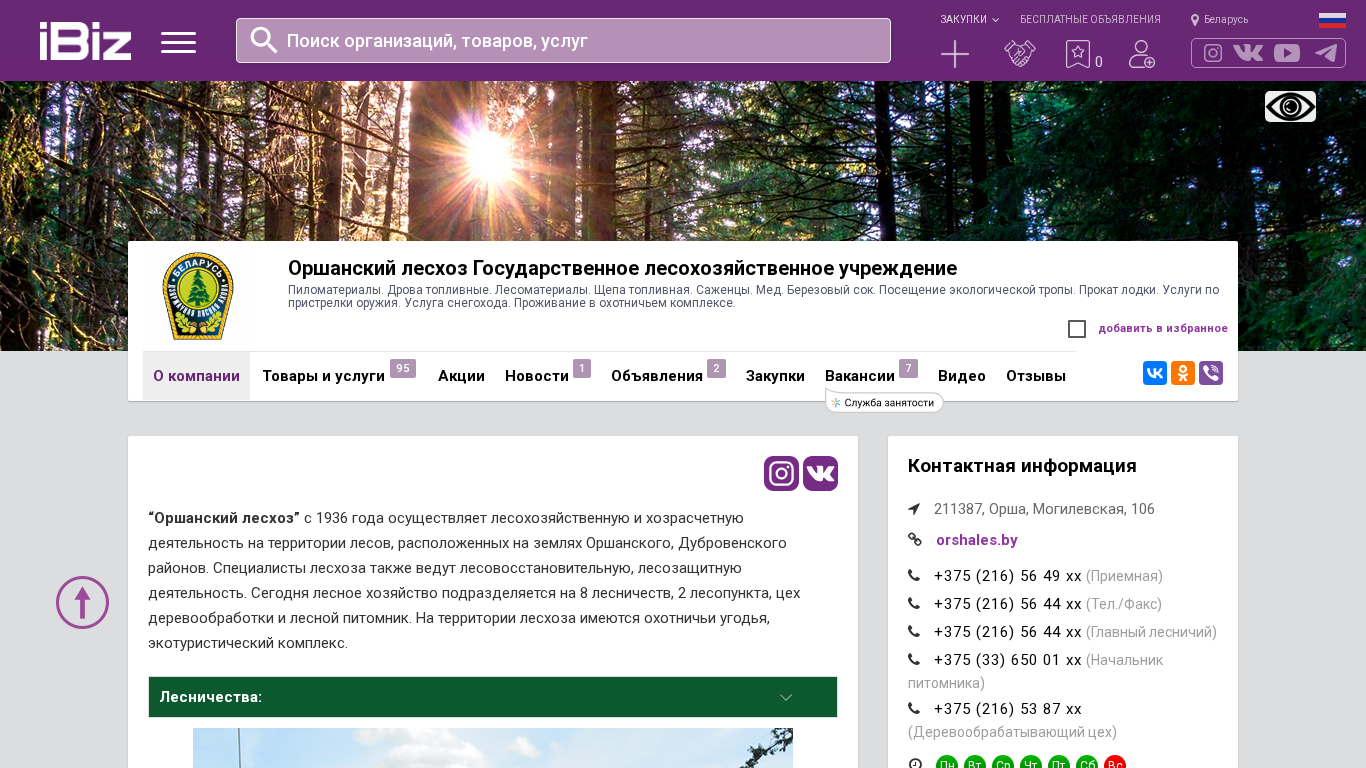This screenshot has width=1366, height=768.
Task: Click the Контактная информация heading
Action: [x=1022, y=466]
